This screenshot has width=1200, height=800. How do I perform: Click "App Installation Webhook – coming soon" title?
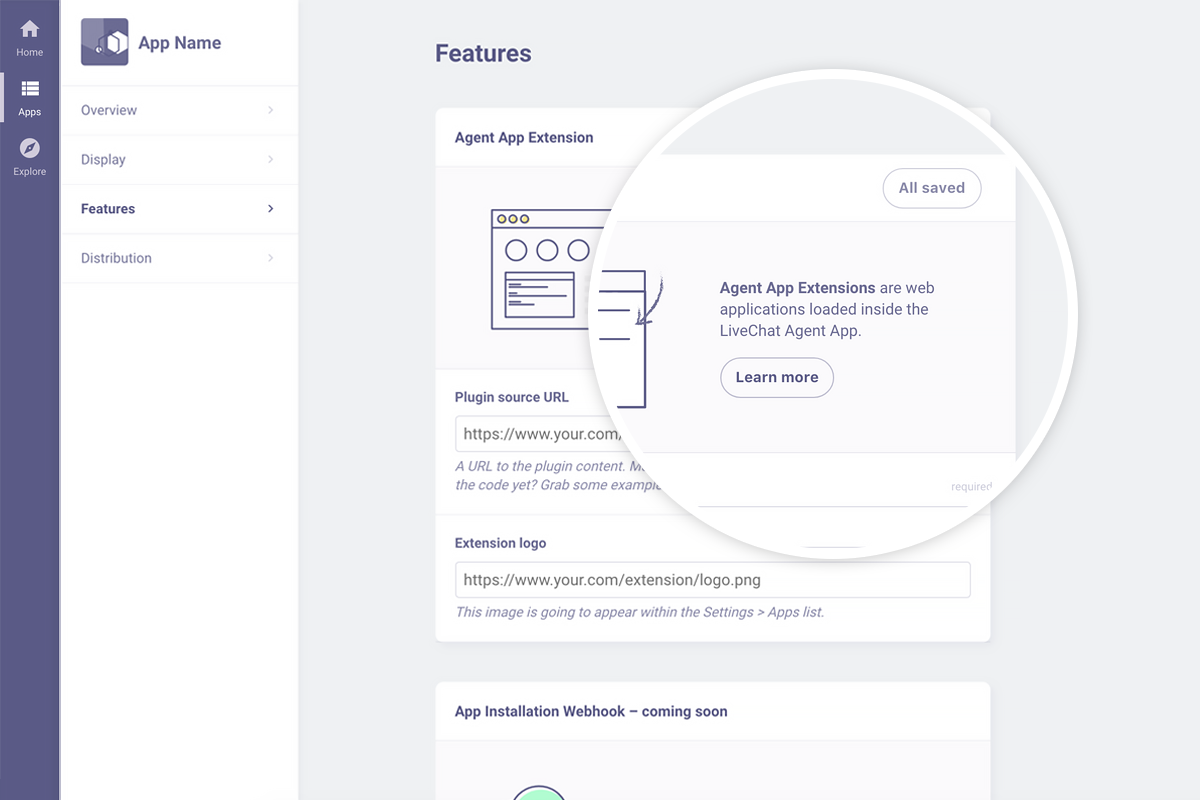point(591,712)
